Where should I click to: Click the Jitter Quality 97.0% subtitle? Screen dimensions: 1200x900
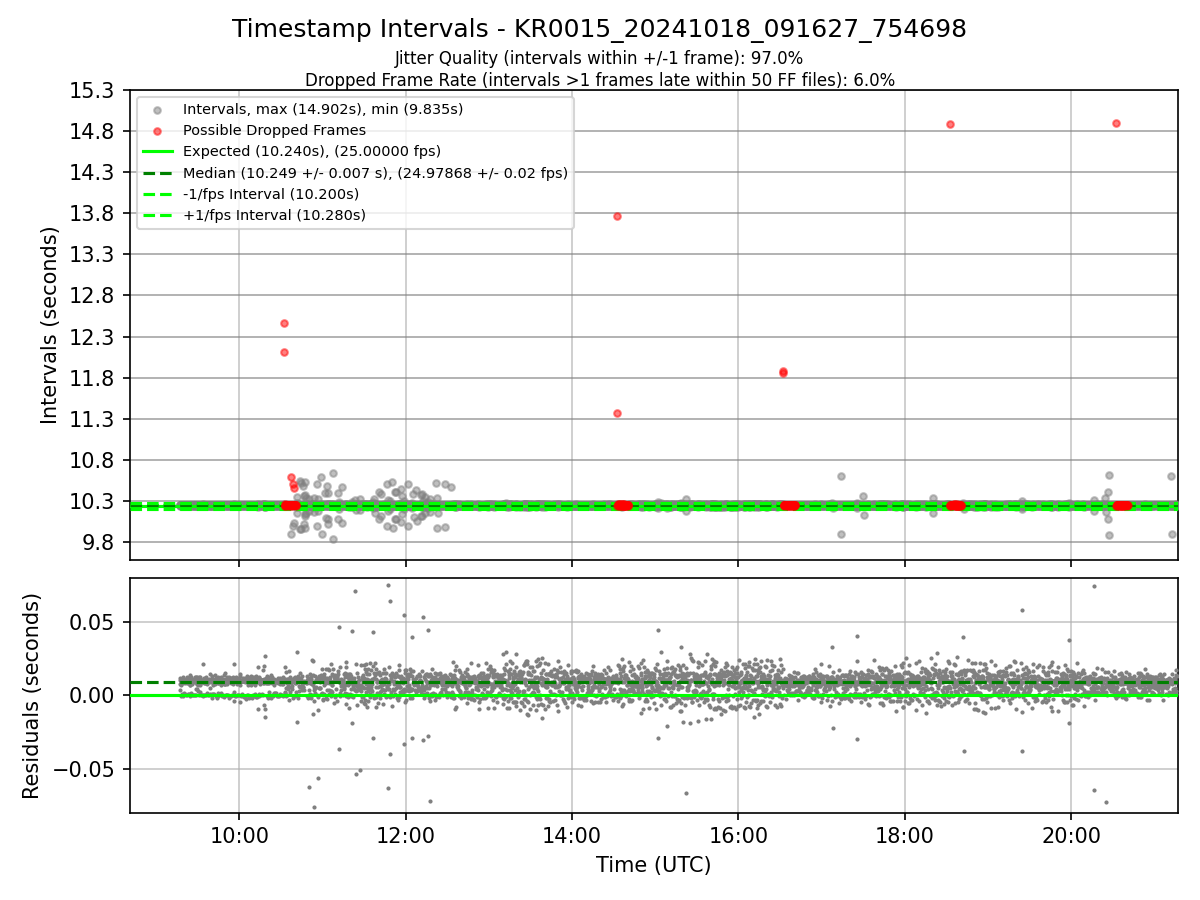(599, 58)
